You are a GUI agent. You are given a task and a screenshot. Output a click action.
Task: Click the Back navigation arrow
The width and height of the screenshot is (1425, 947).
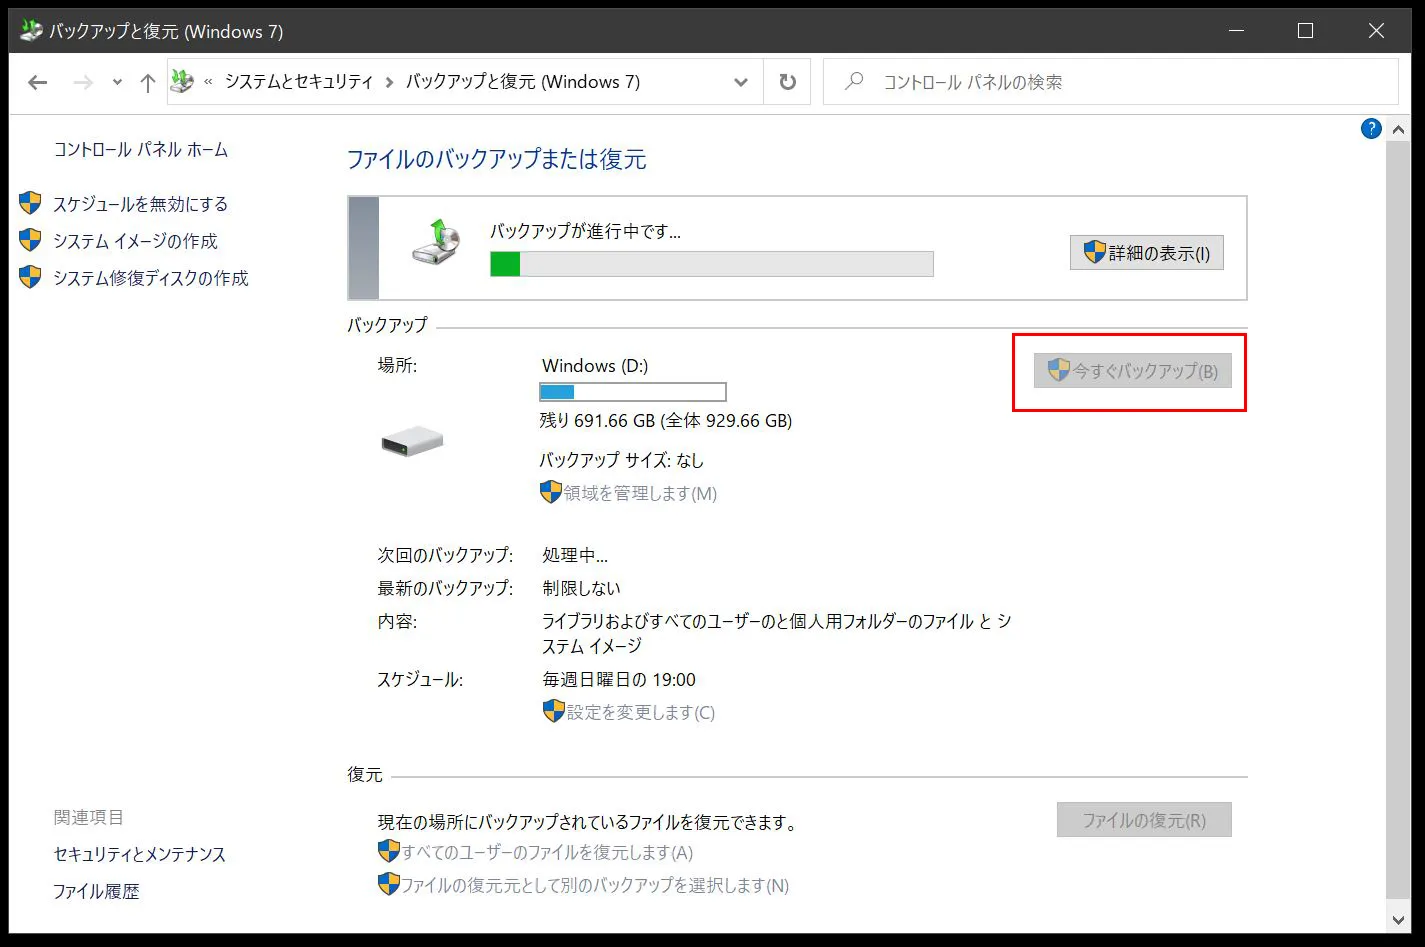(x=38, y=82)
